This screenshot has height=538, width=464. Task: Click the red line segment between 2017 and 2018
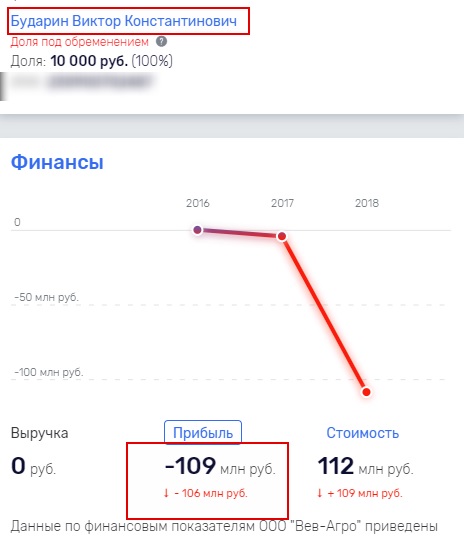[324, 314]
